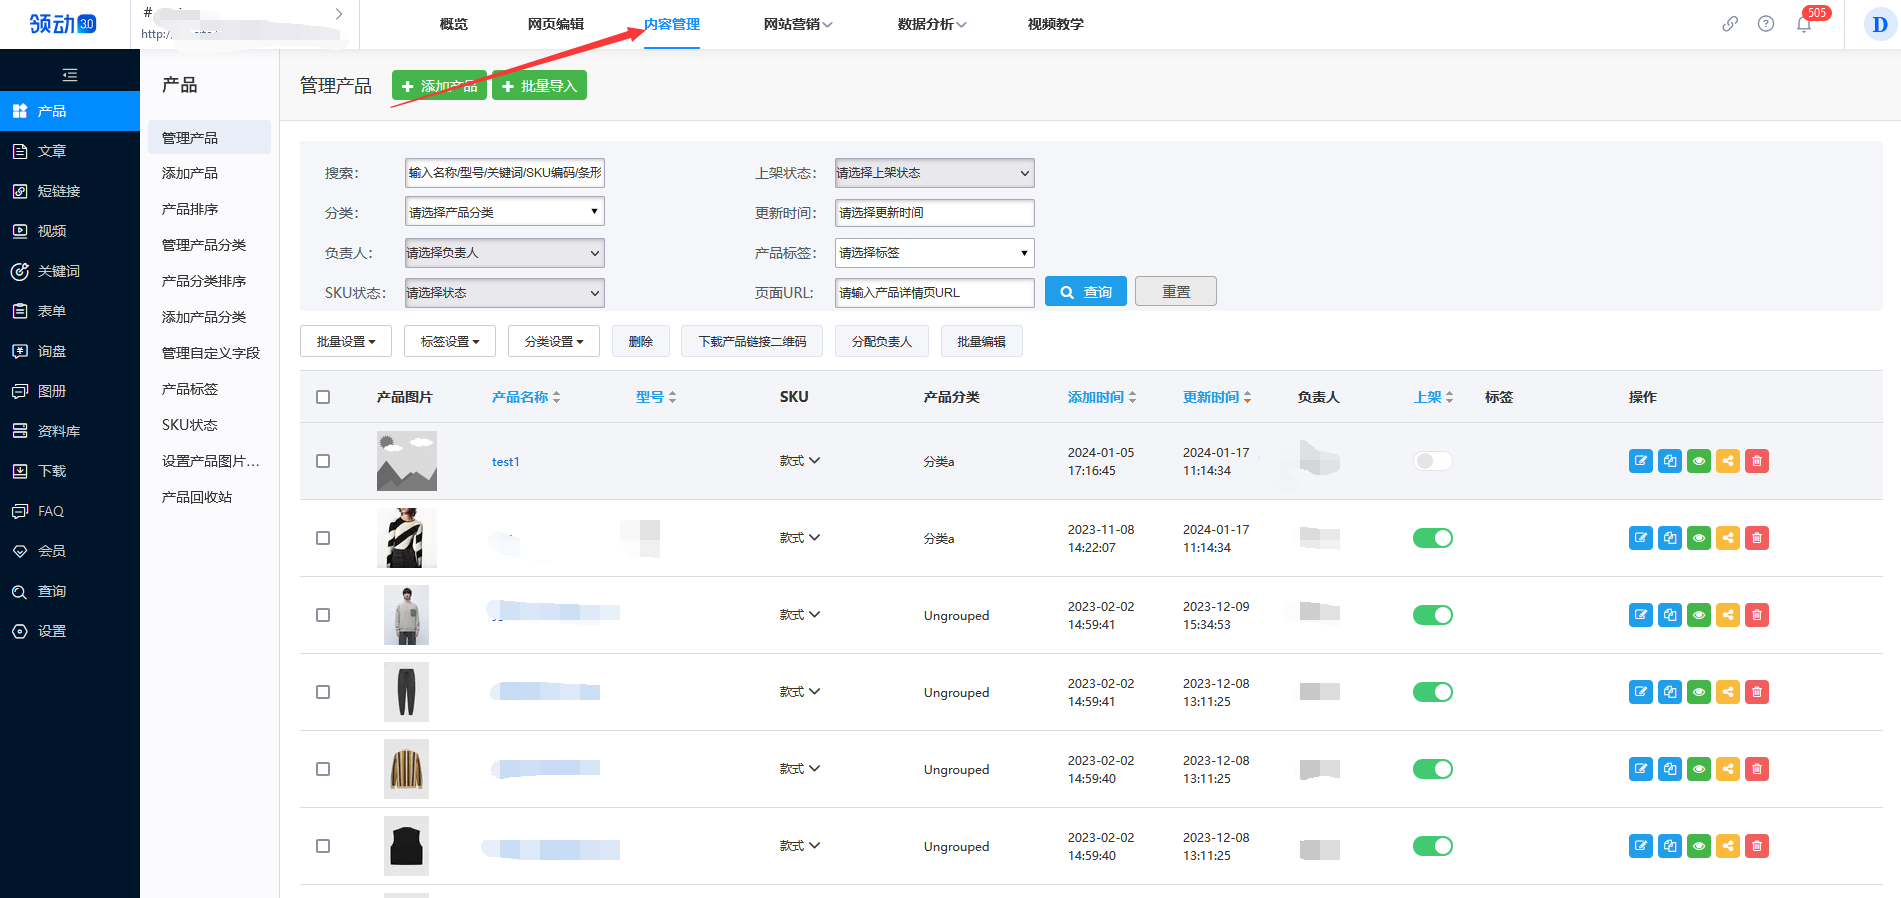The image size is (1901, 898).
Task: Check the checkbox for test1 product row
Action: coord(323,461)
